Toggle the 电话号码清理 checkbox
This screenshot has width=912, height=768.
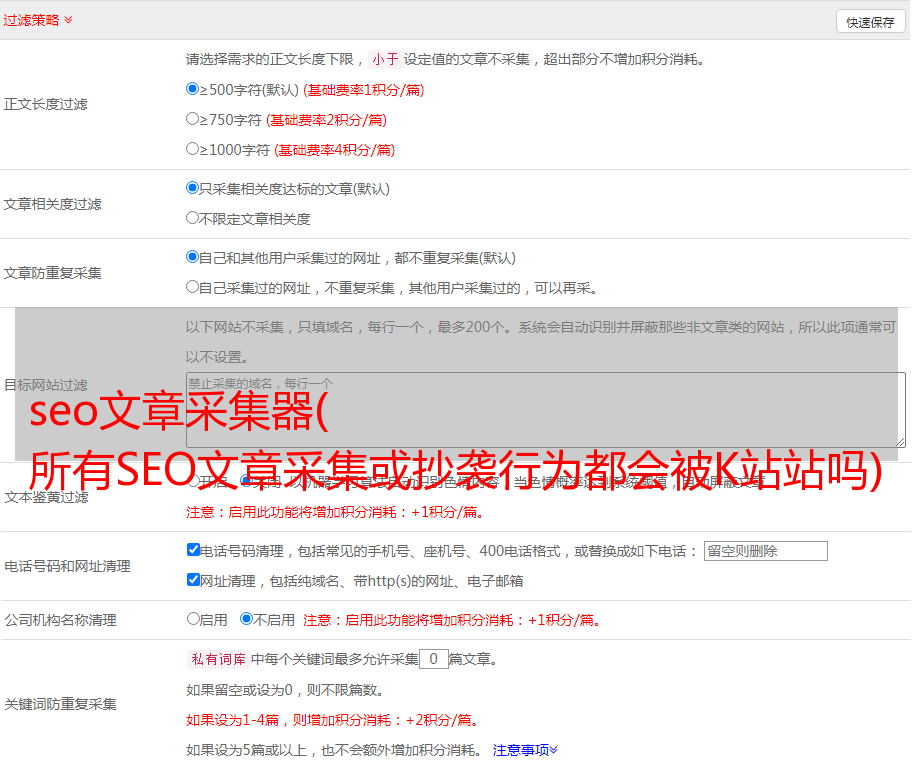click(x=193, y=550)
